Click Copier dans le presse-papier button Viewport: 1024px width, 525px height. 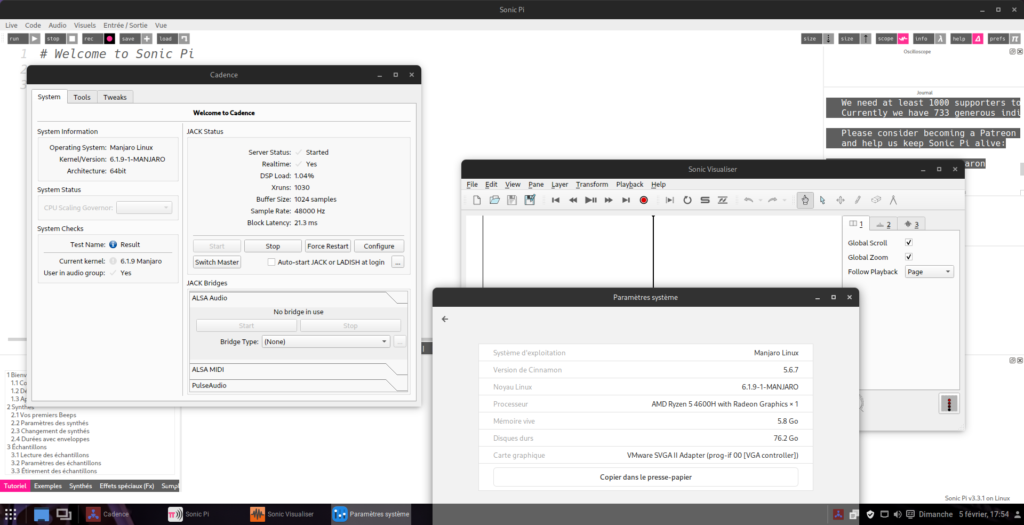point(645,477)
